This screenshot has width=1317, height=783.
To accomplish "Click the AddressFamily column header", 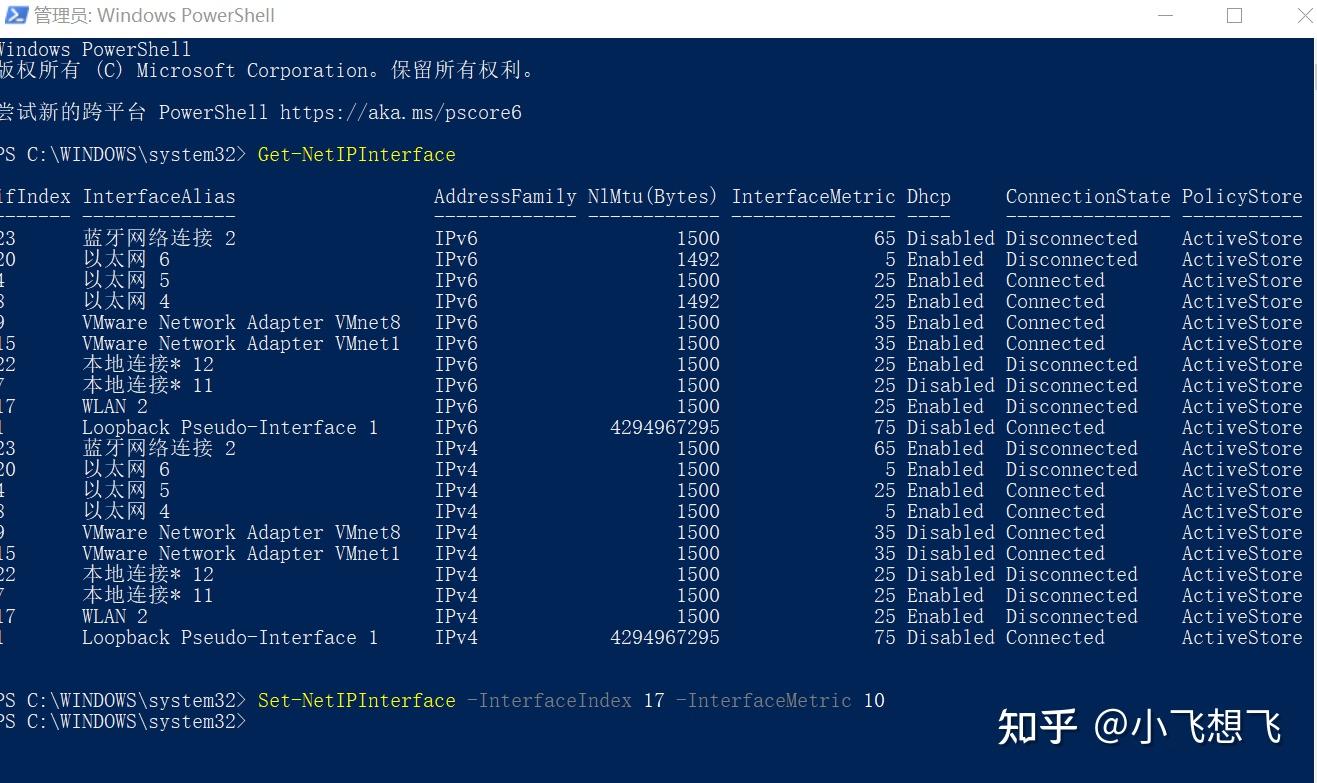I will (x=505, y=196).
